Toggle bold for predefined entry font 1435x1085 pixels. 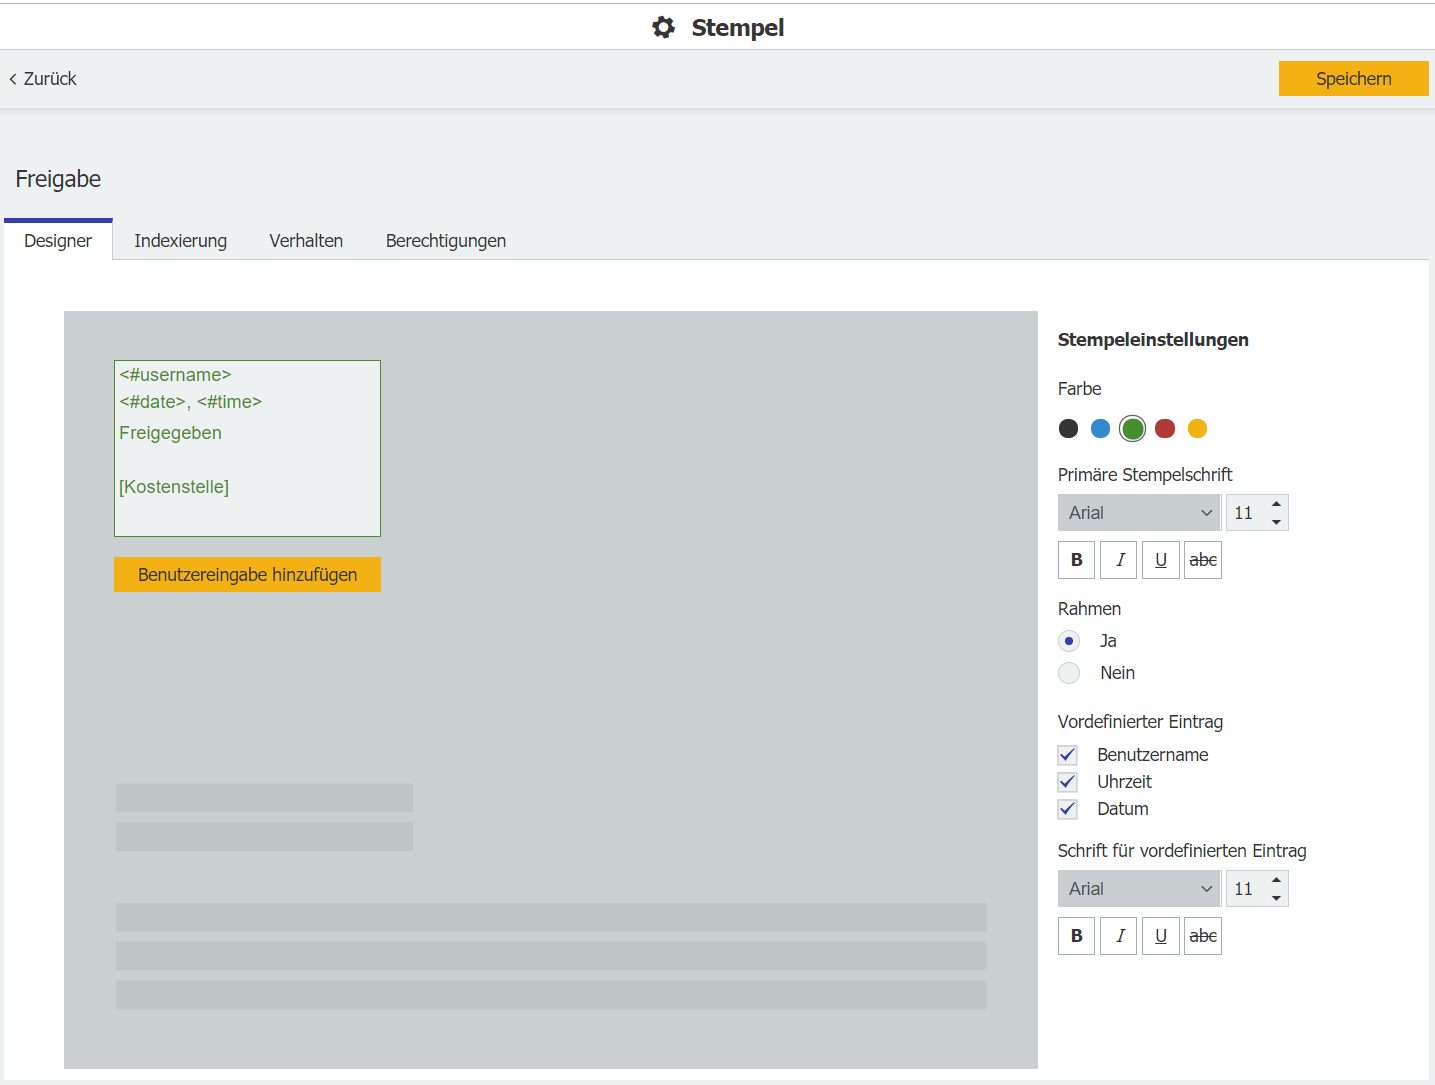click(1076, 936)
